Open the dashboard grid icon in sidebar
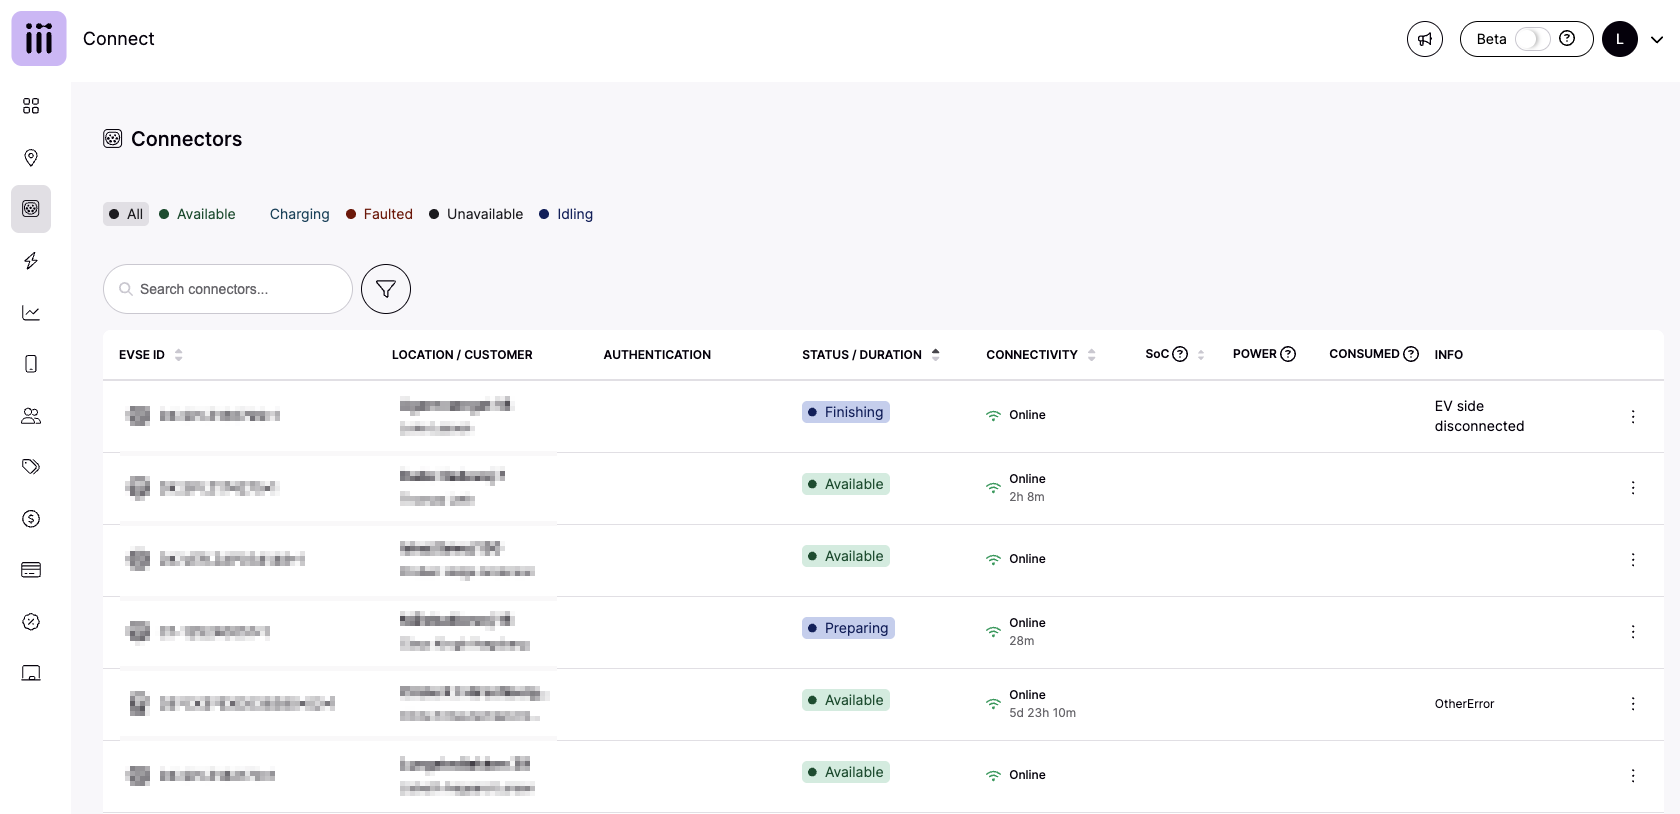Screen dimensions: 1680x814 coord(31,106)
